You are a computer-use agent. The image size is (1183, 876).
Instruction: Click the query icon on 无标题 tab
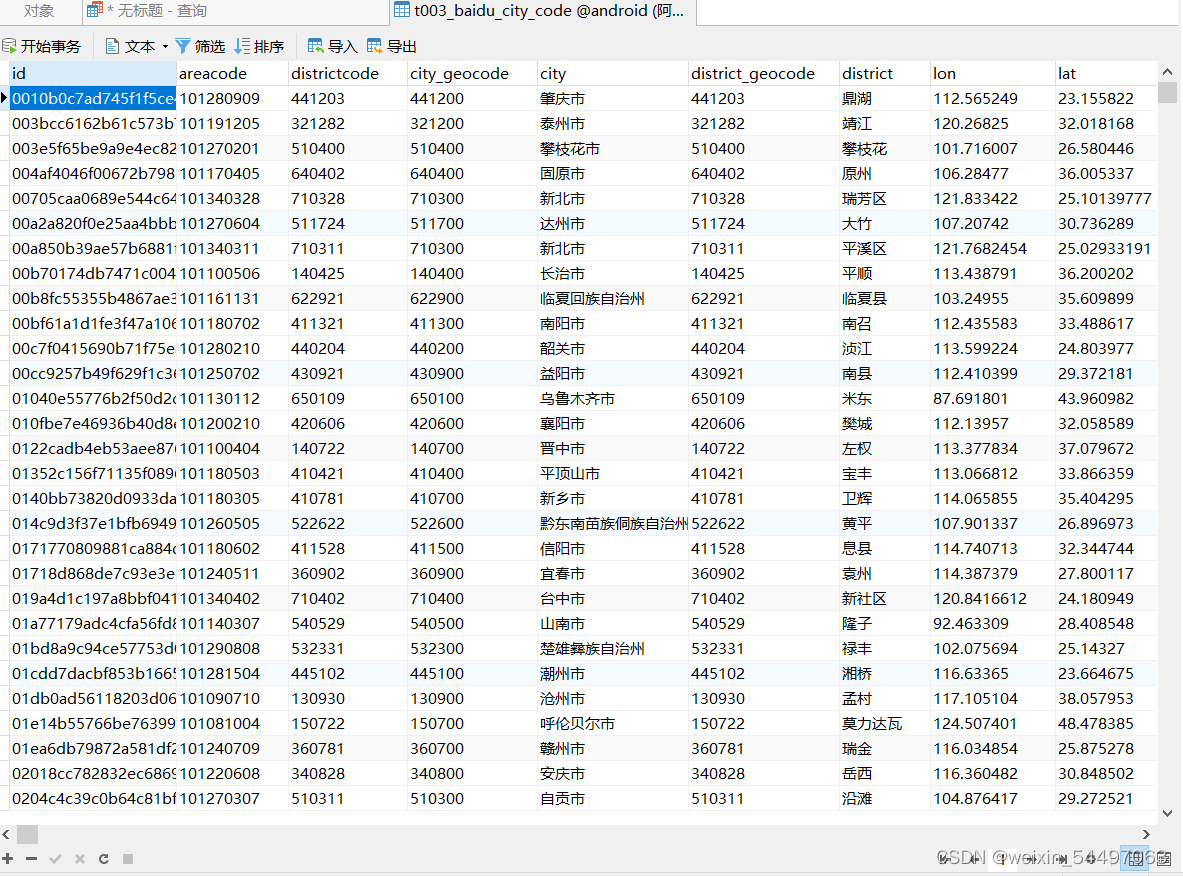pos(94,10)
